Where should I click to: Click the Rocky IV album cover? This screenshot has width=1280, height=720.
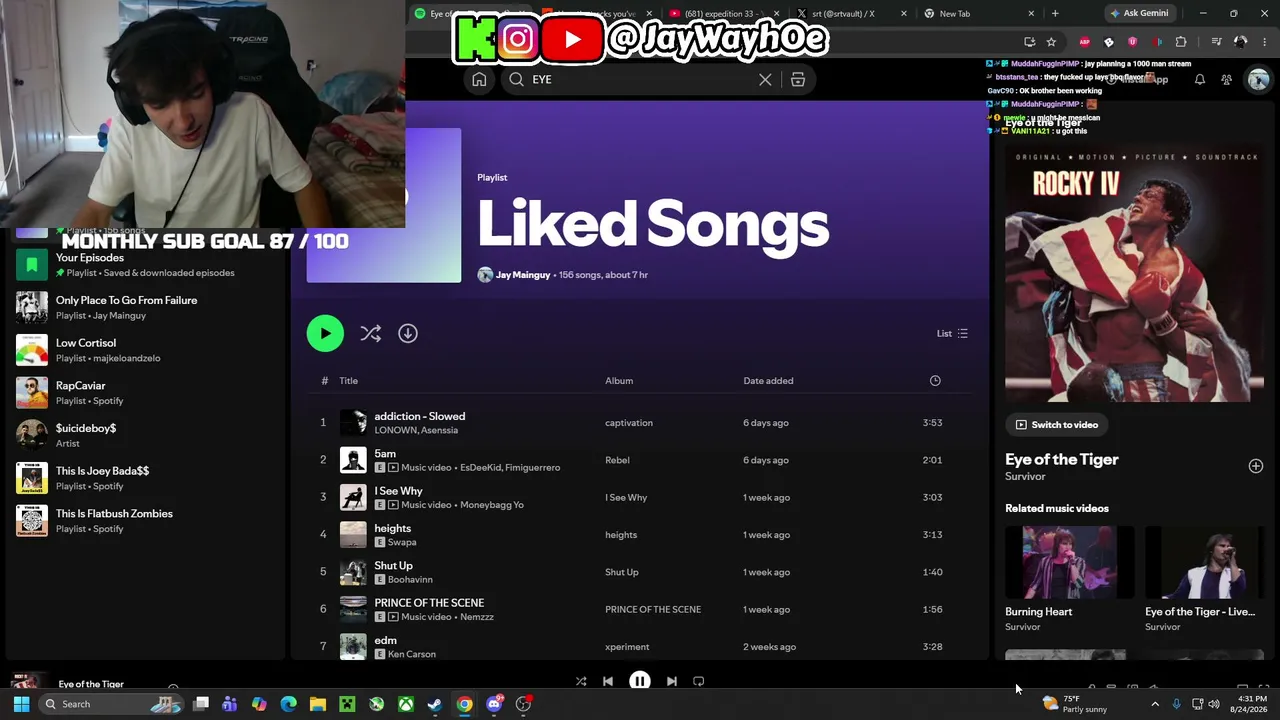pyautogui.click(x=1134, y=274)
